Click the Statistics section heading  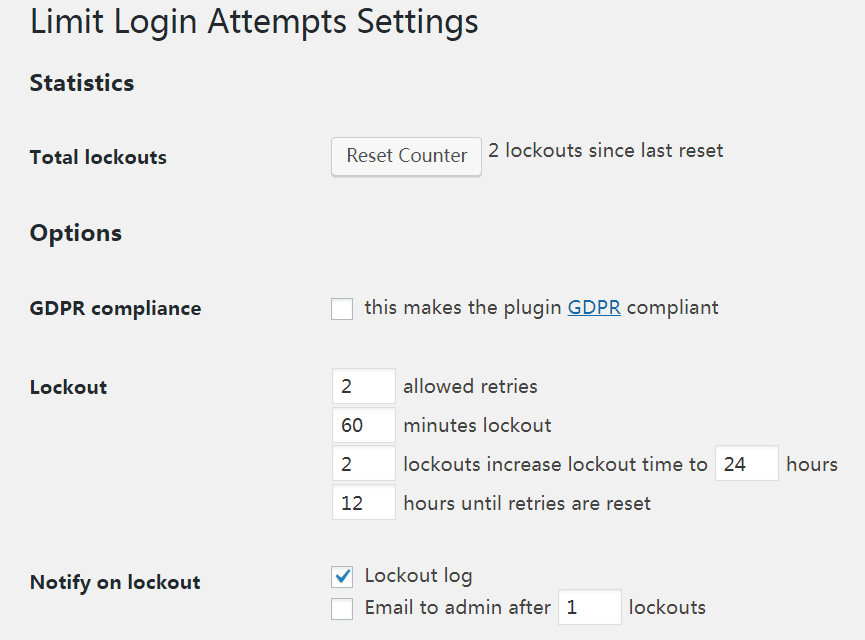click(82, 83)
